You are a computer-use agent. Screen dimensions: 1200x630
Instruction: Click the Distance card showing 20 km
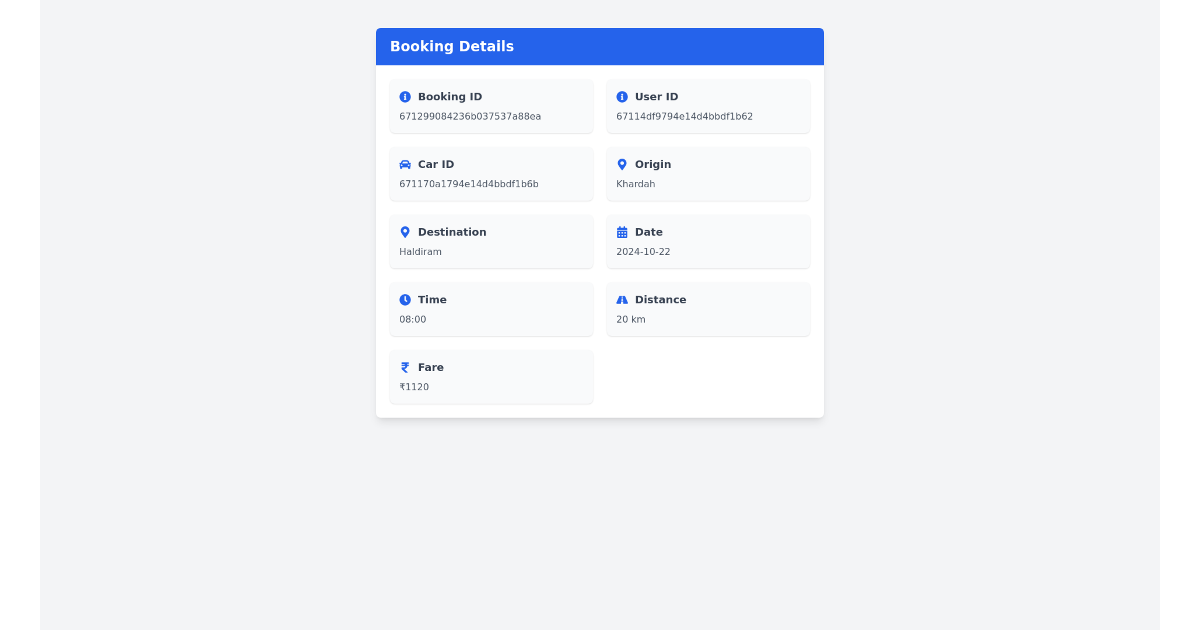pyautogui.click(x=708, y=309)
